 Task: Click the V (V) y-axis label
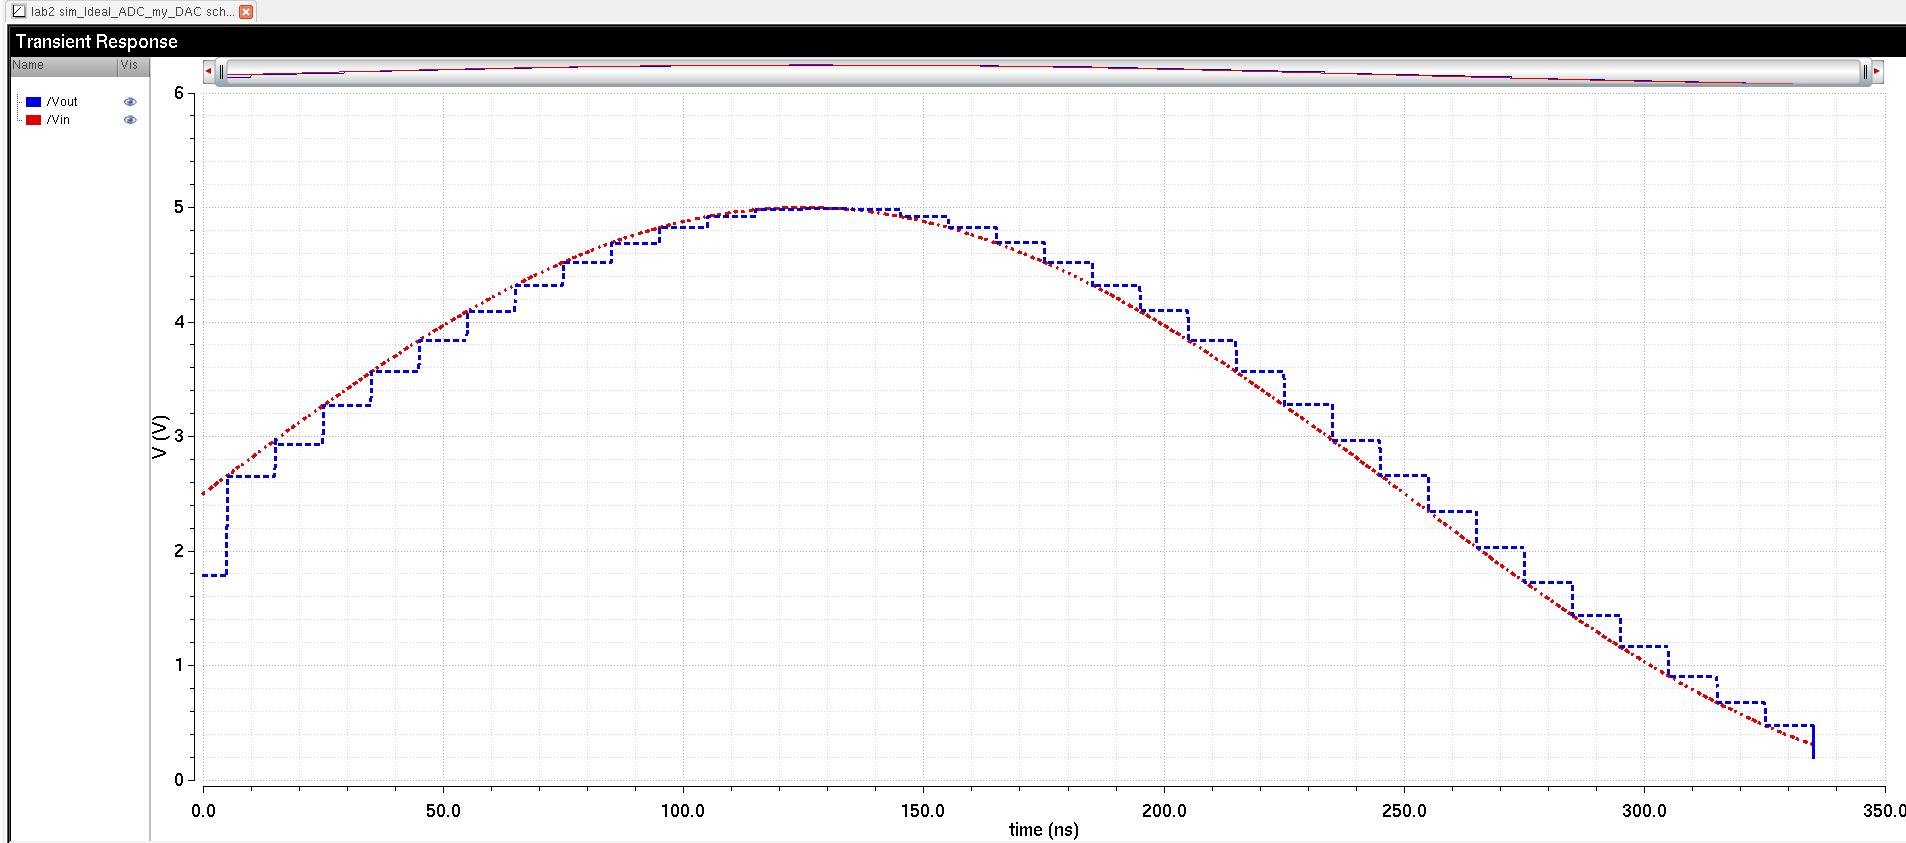click(160, 437)
